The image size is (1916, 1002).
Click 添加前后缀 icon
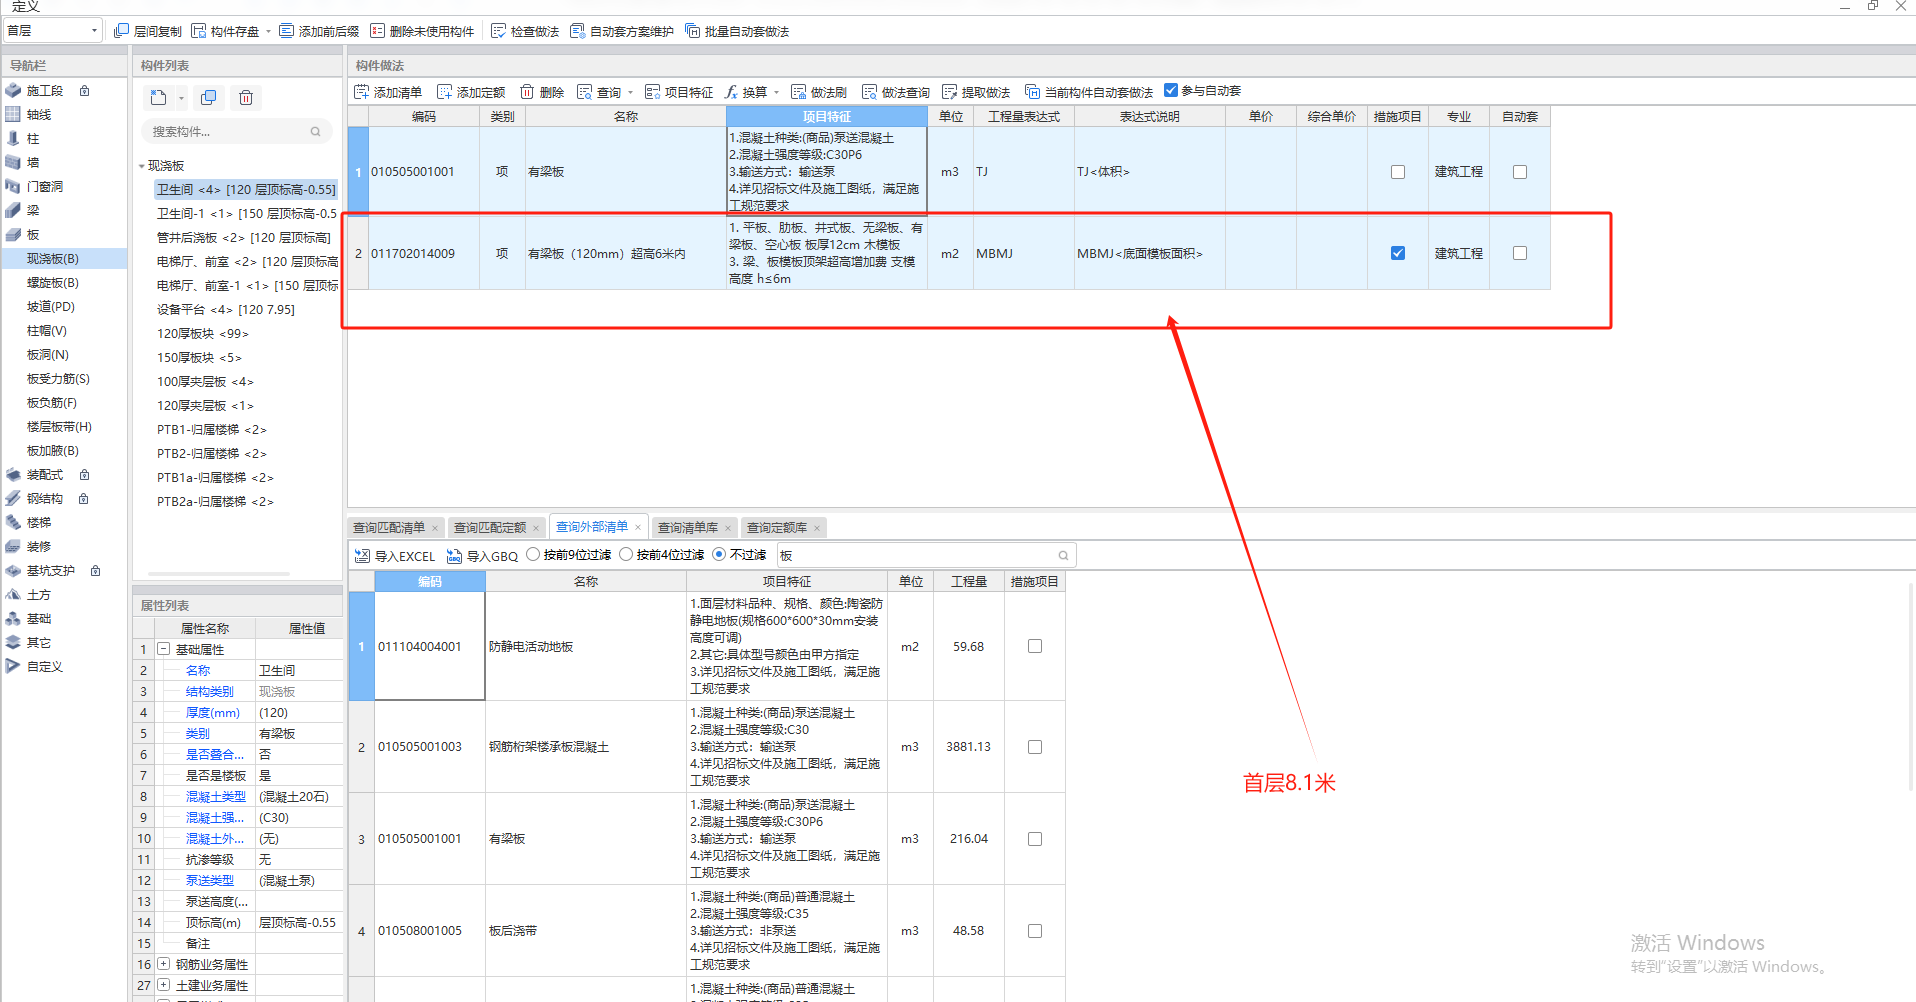tap(286, 31)
